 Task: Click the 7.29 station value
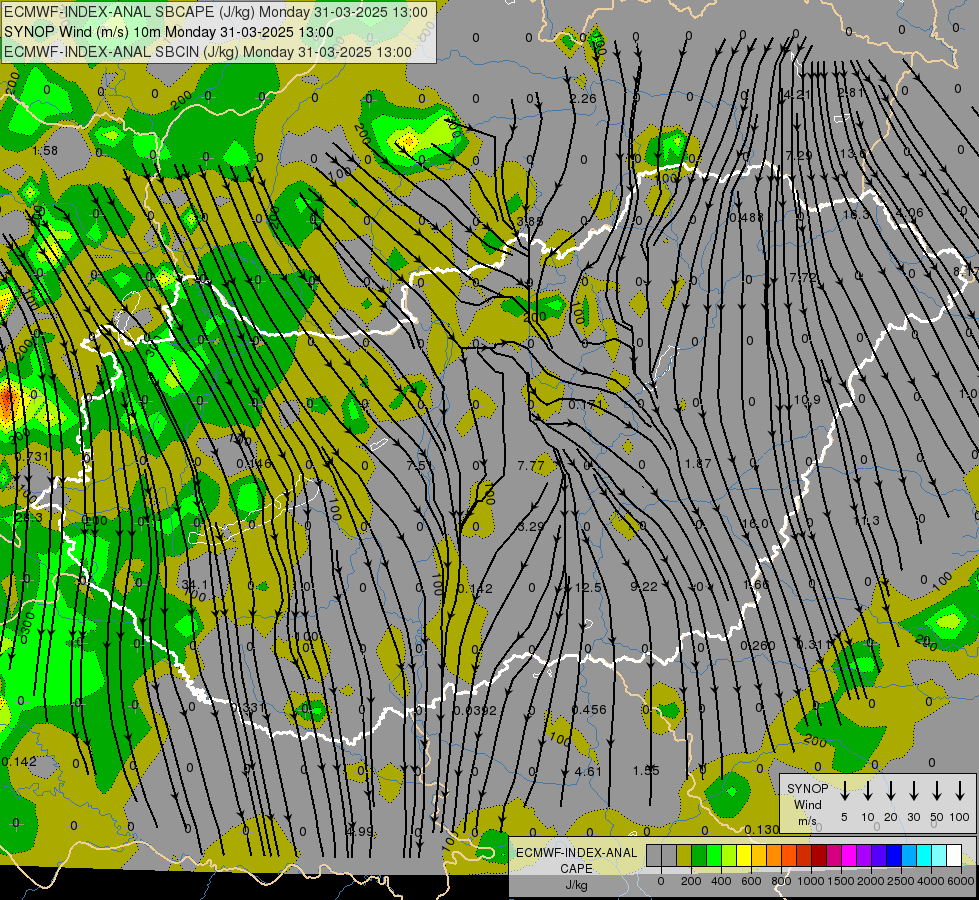799,156
